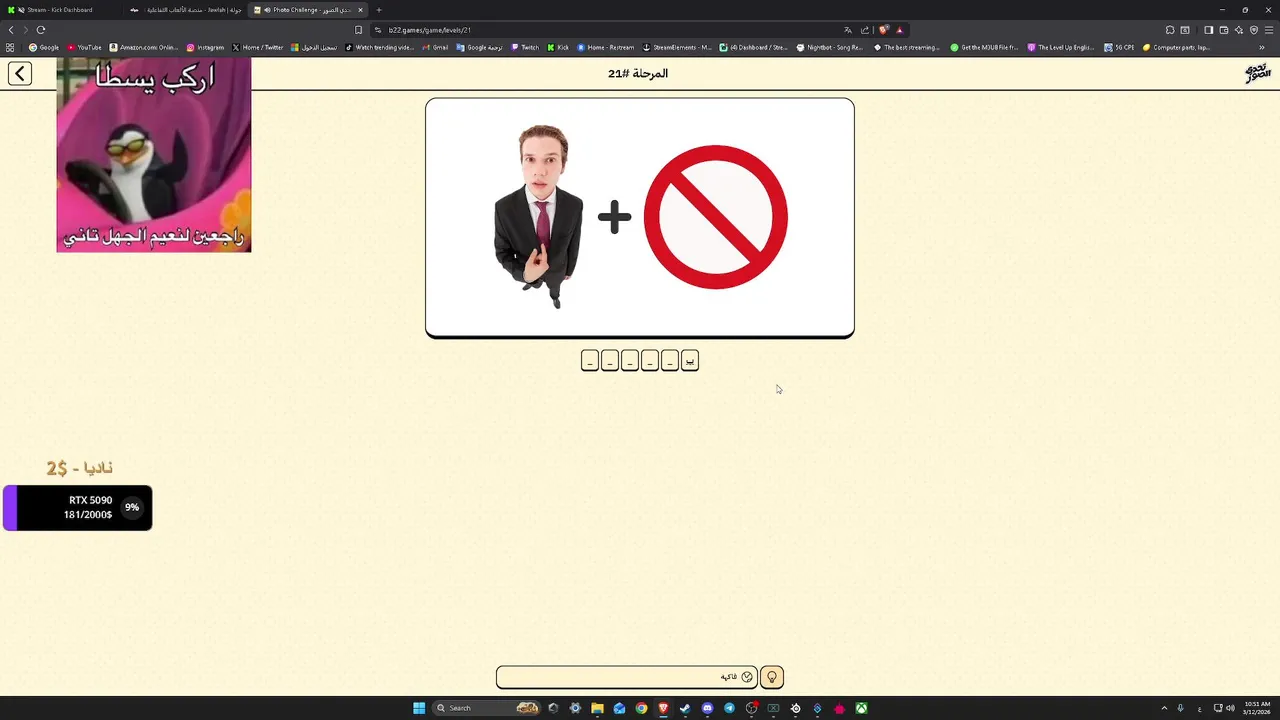Click the lightbulb hint button
Screen dimensions: 1280x720
771,677
